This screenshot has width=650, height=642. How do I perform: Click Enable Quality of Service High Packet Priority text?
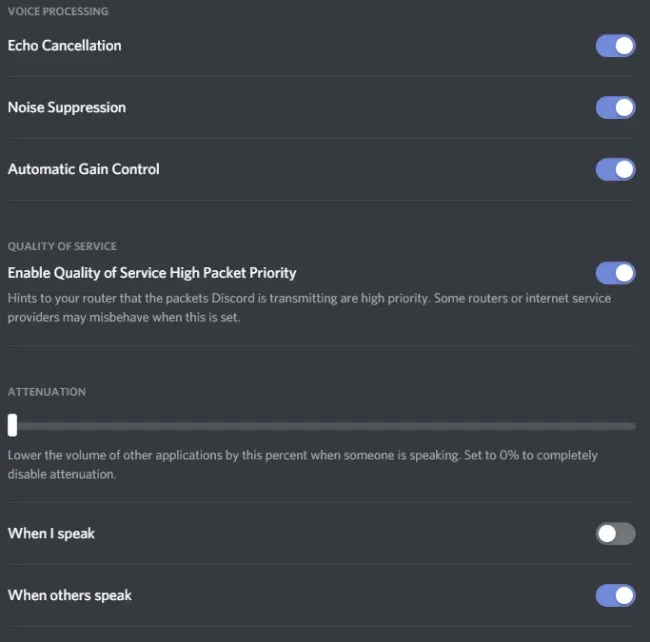point(152,273)
